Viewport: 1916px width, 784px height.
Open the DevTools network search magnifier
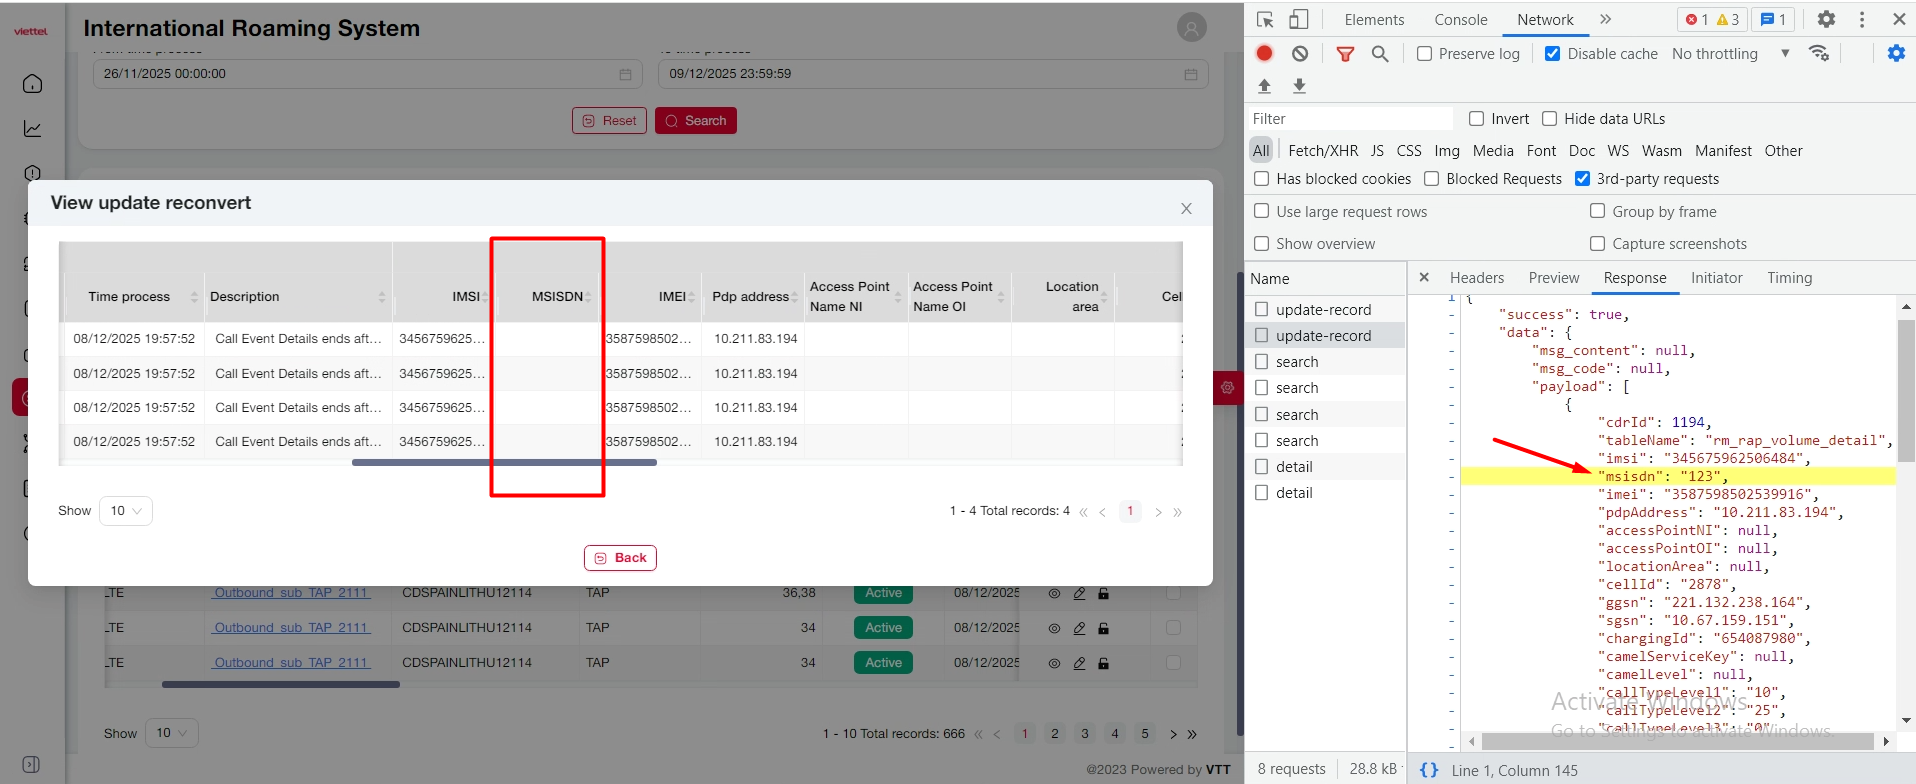tap(1380, 54)
